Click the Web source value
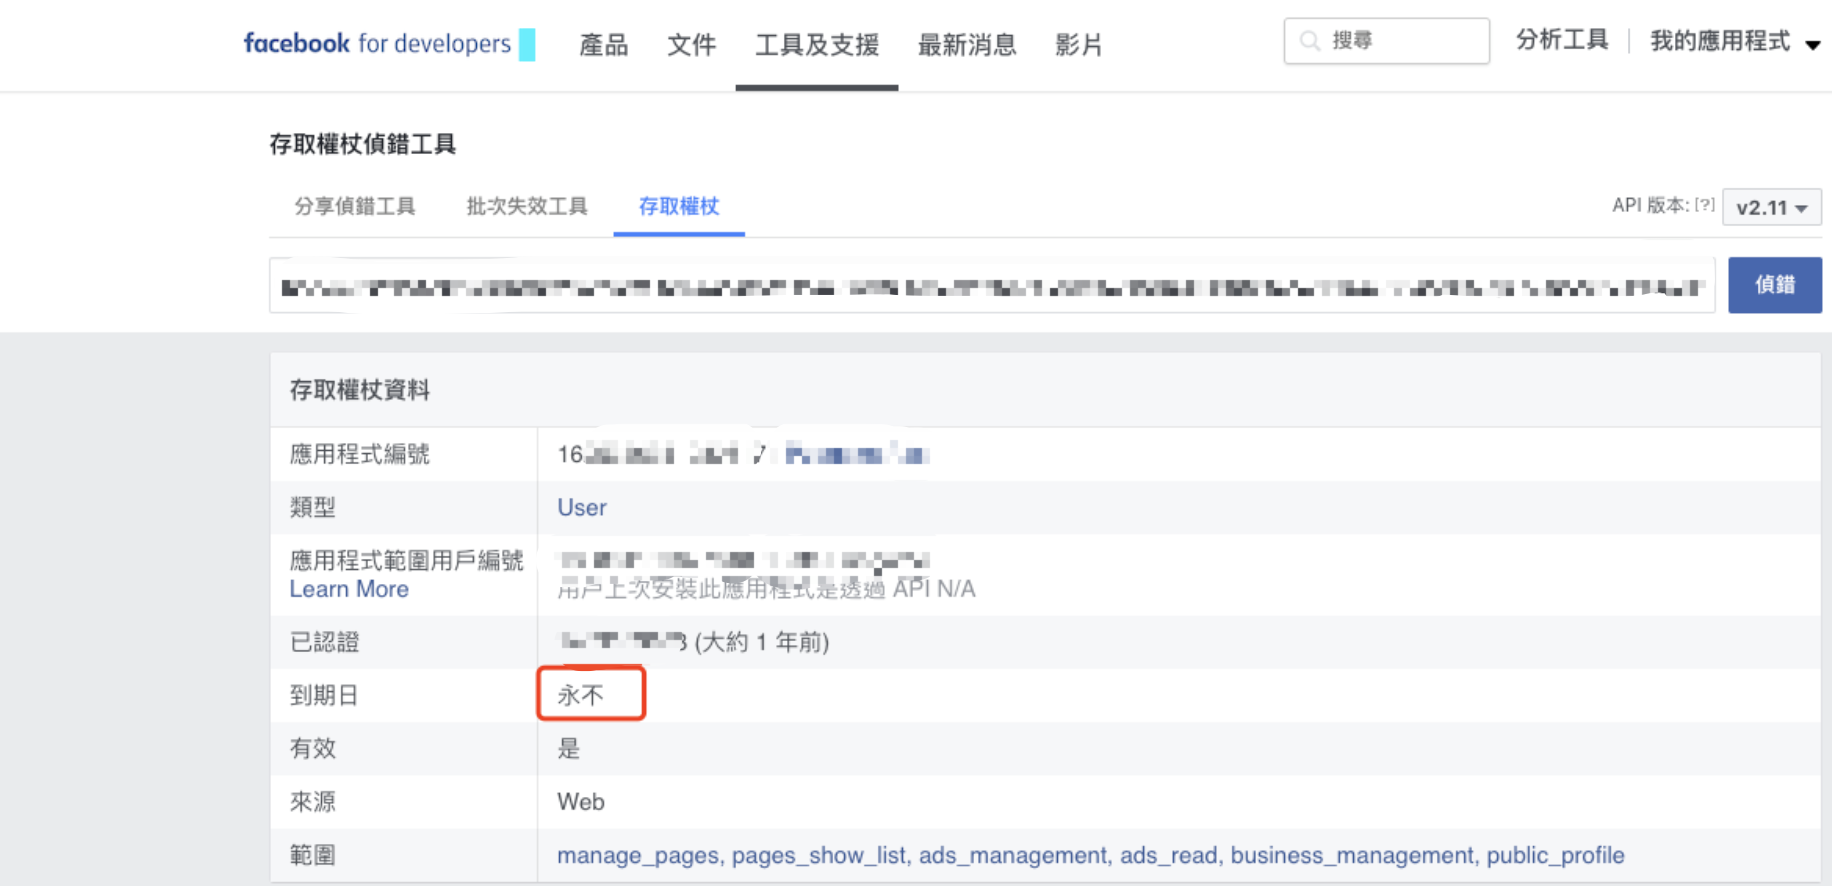This screenshot has width=1832, height=886. [581, 802]
